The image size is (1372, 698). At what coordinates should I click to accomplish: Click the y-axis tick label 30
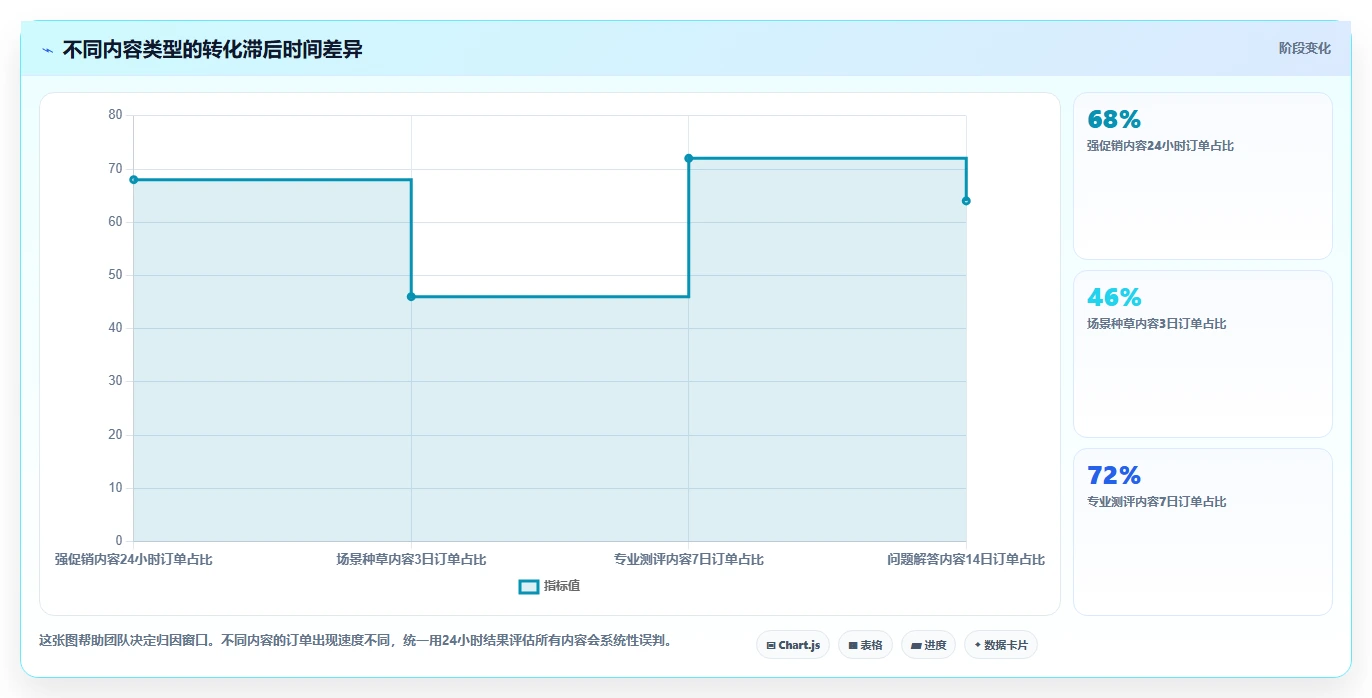(115, 381)
